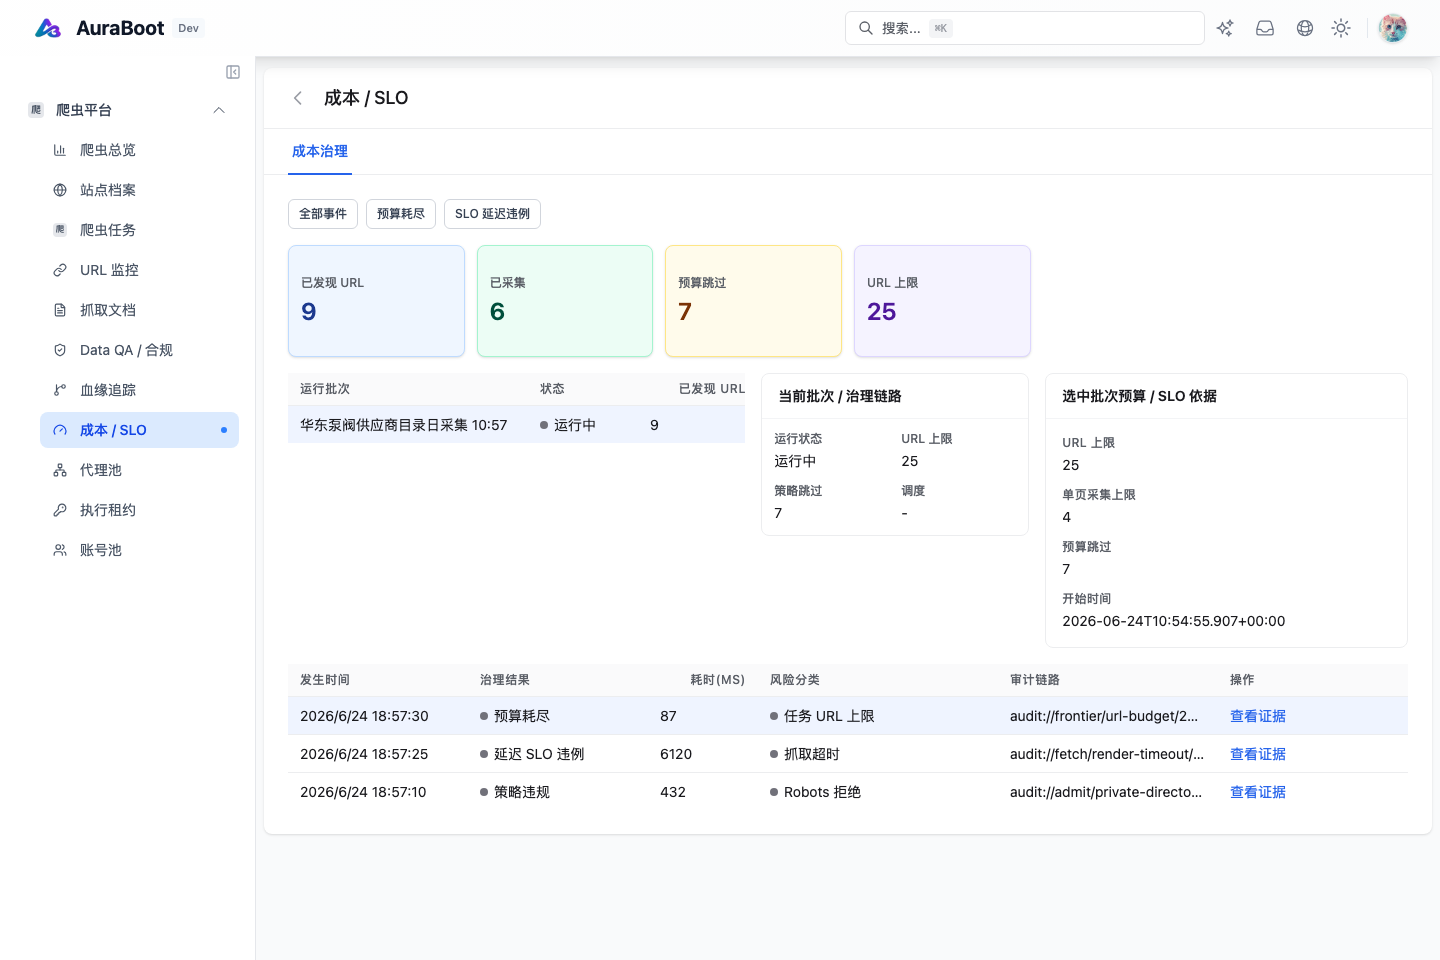Viewport: 1440px width, 960px height.
Task: Open the user avatar menu
Action: tap(1393, 28)
